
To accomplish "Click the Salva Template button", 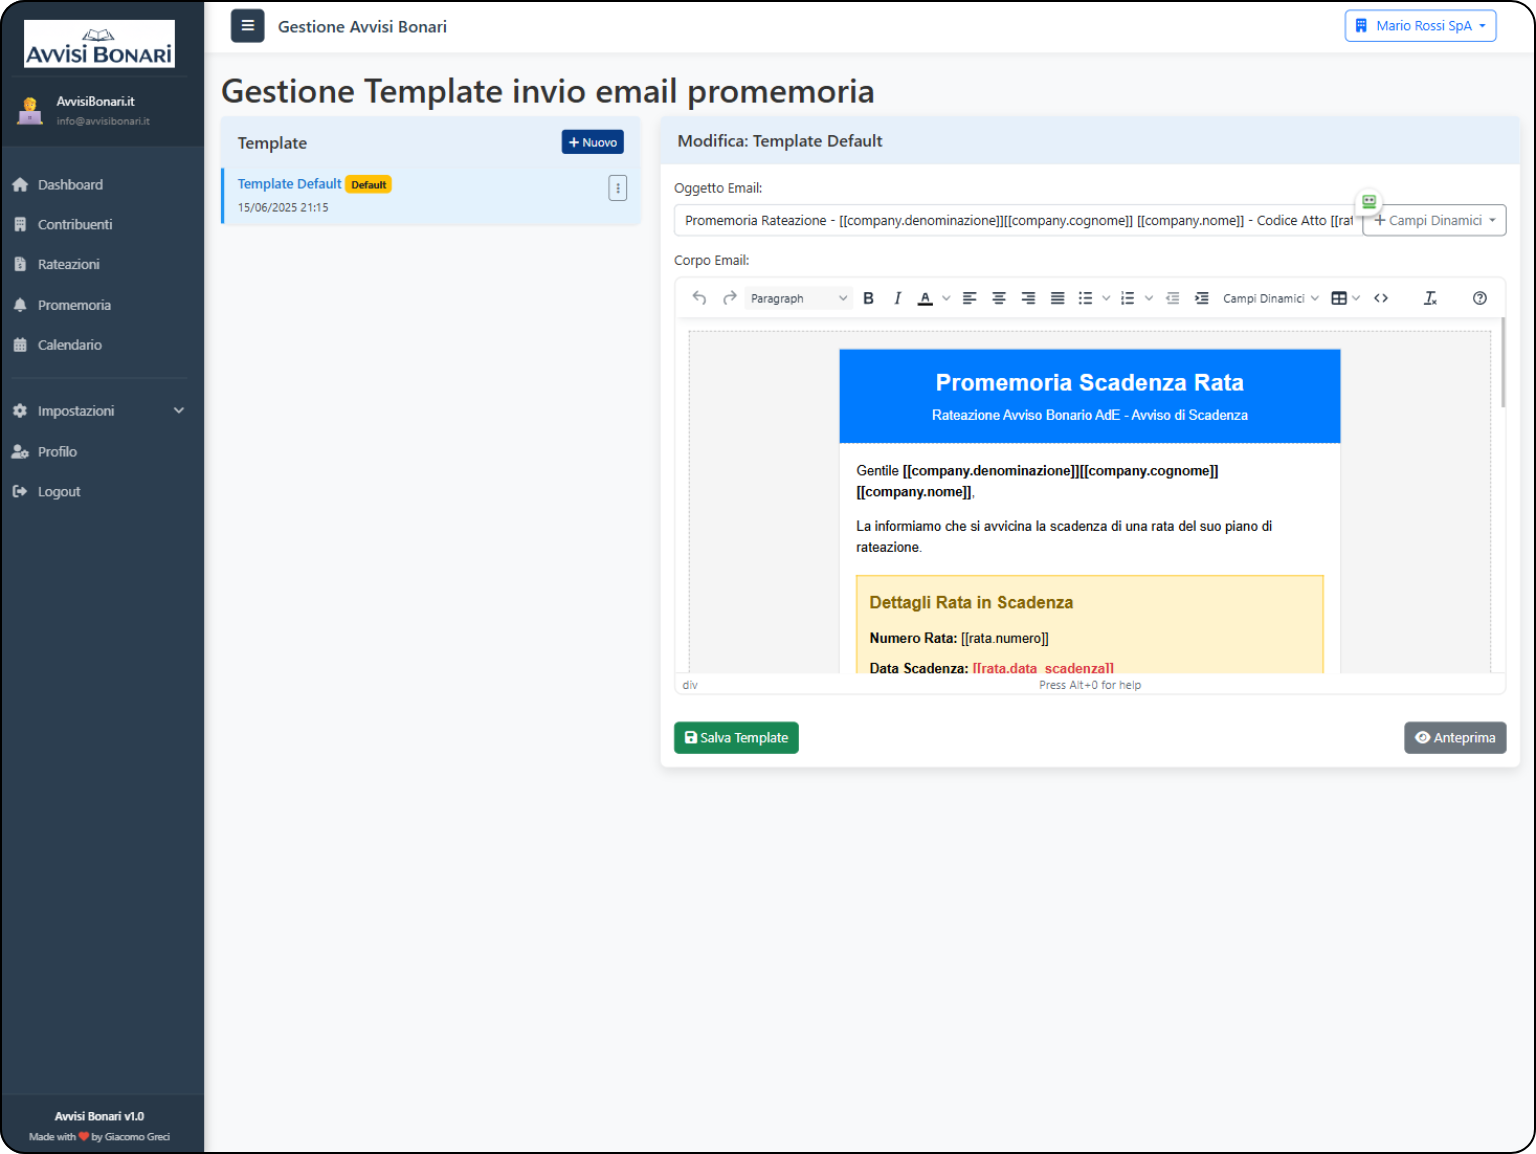I will point(736,738).
